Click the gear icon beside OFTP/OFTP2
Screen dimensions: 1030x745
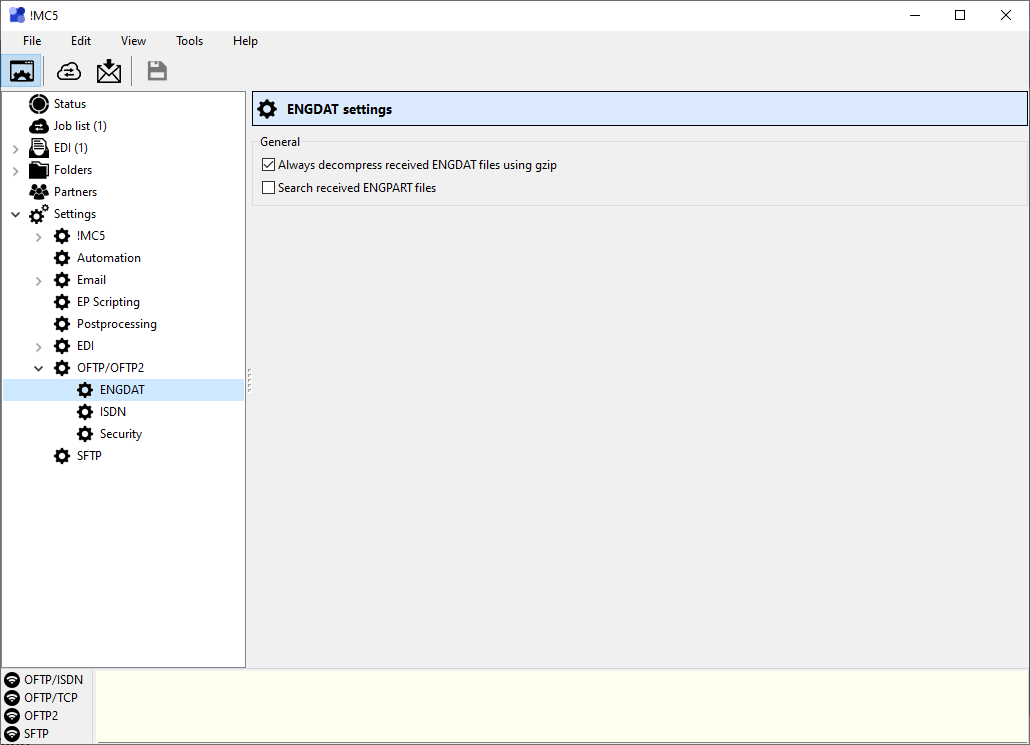[62, 368]
